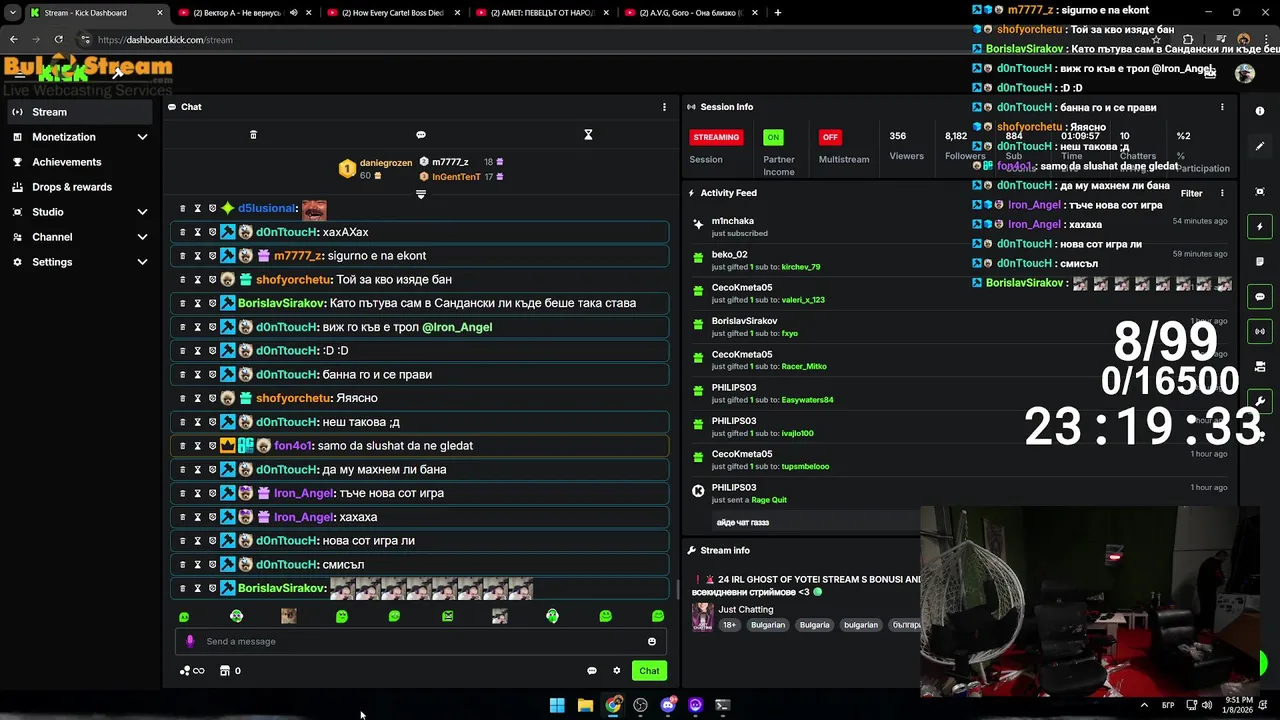Click the screen capture frame icon in right sidebar
Screen dimensions: 1280x720
click(x=1260, y=191)
